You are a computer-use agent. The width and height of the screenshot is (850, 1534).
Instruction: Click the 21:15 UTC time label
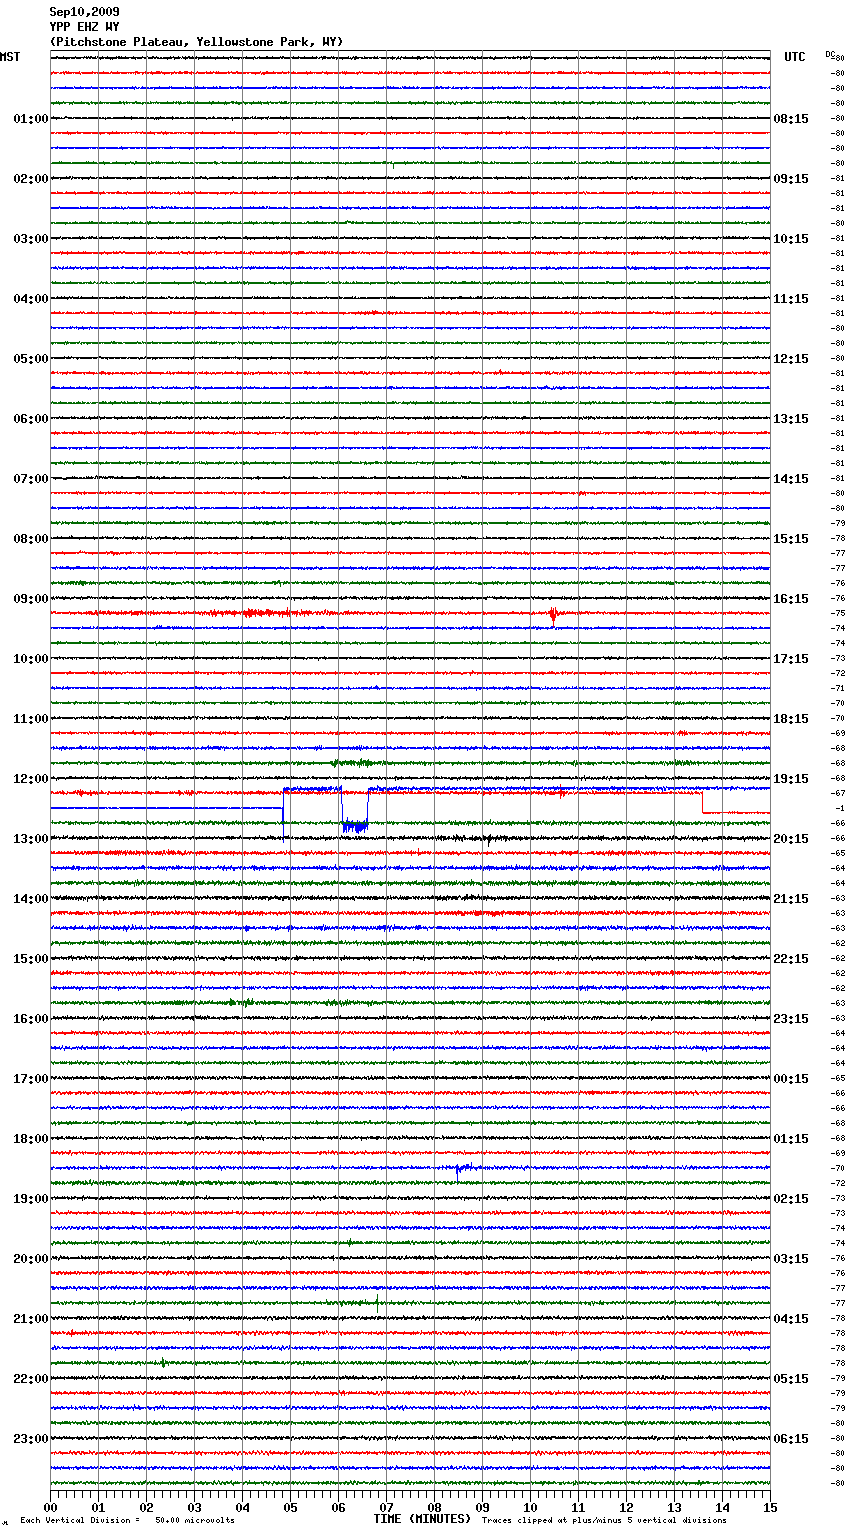(791, 899)
